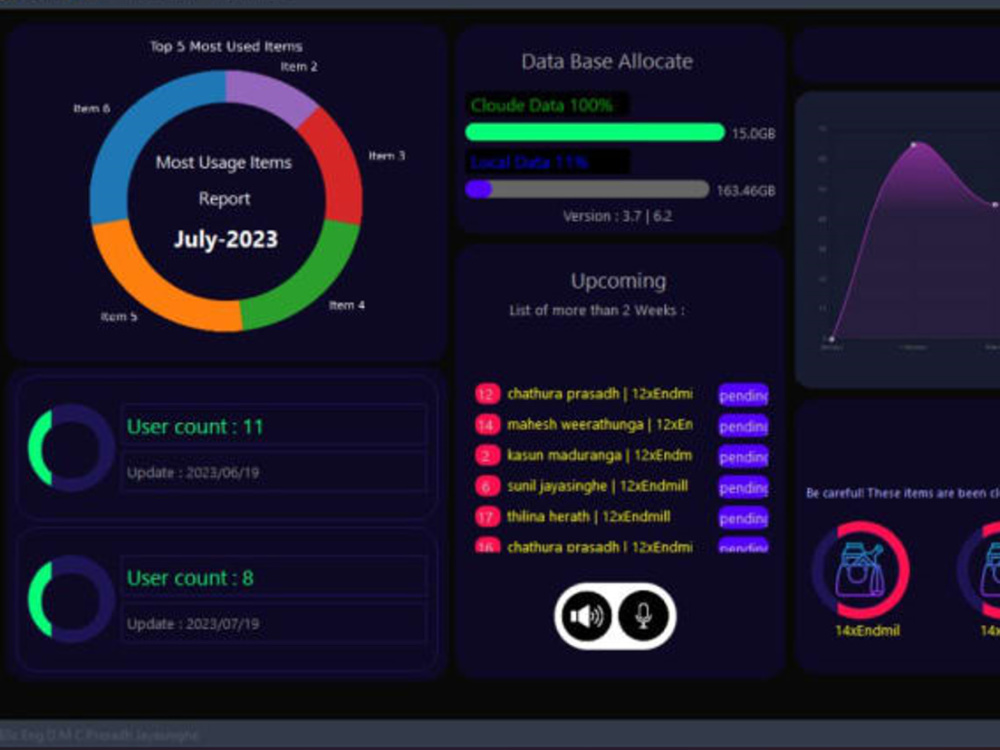This screenshot has width=1000, height=750.
Task: Click the 'Cloude Data 100%' label
Action: click(x=542, y=105)
